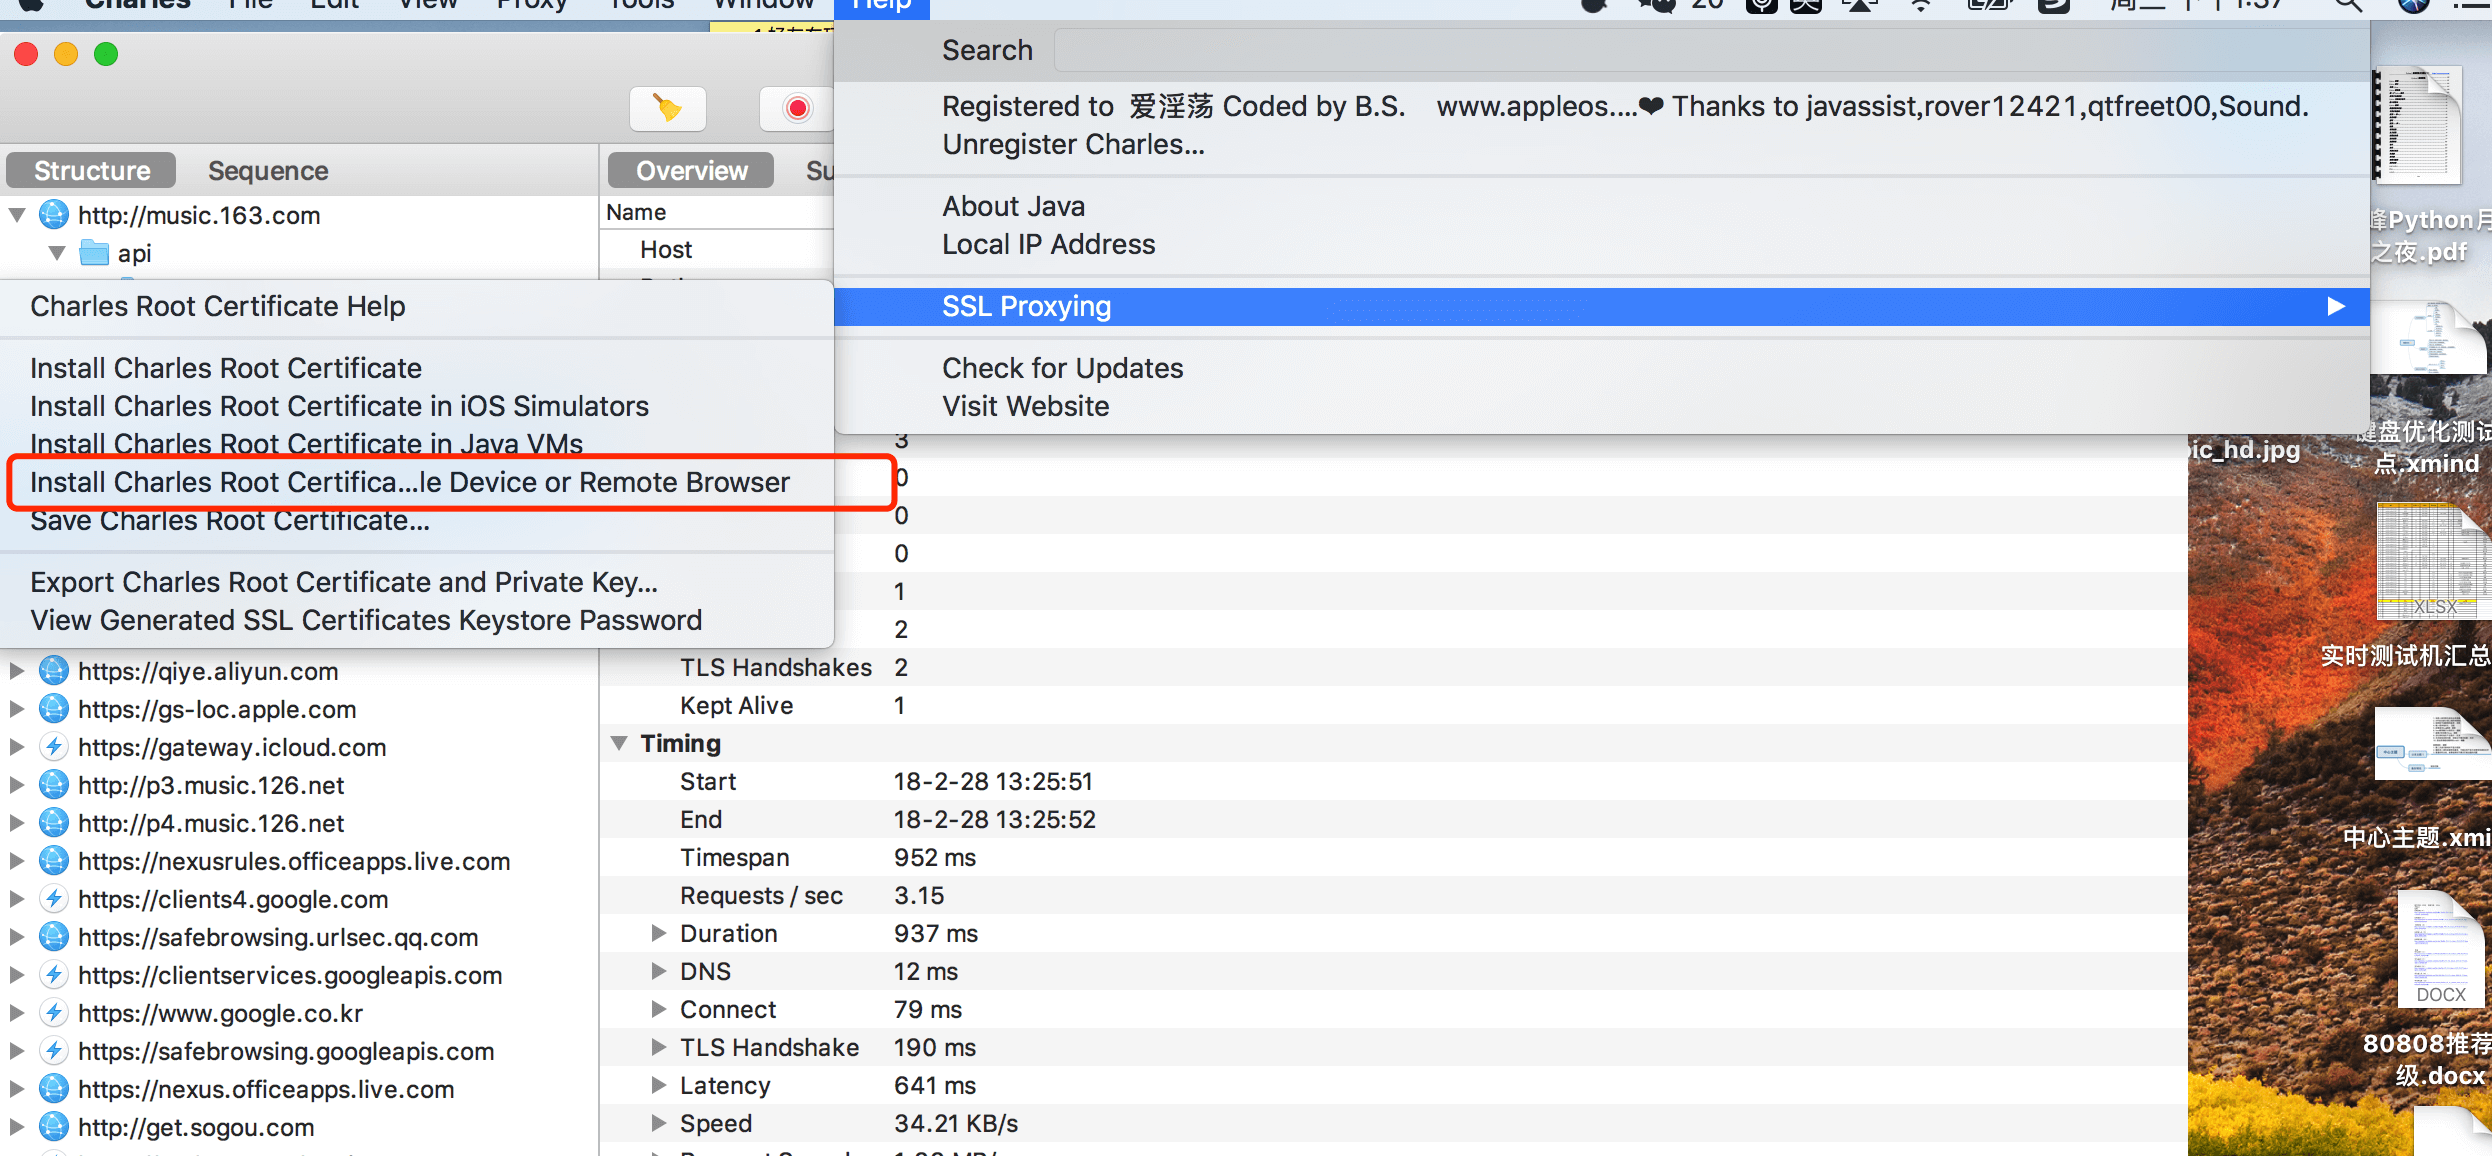
Task: Click the Speed value 34.21 KB/s
Action: [956, 1123]
